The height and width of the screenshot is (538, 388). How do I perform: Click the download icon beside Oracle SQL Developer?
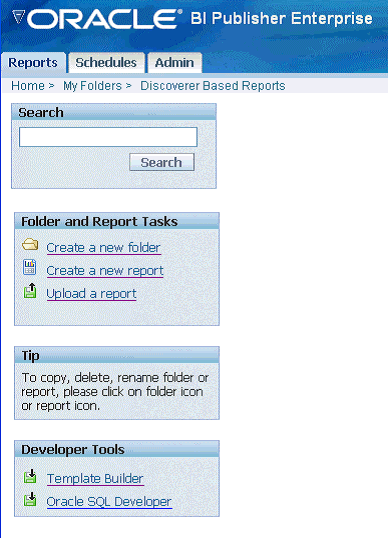[30, 499]
